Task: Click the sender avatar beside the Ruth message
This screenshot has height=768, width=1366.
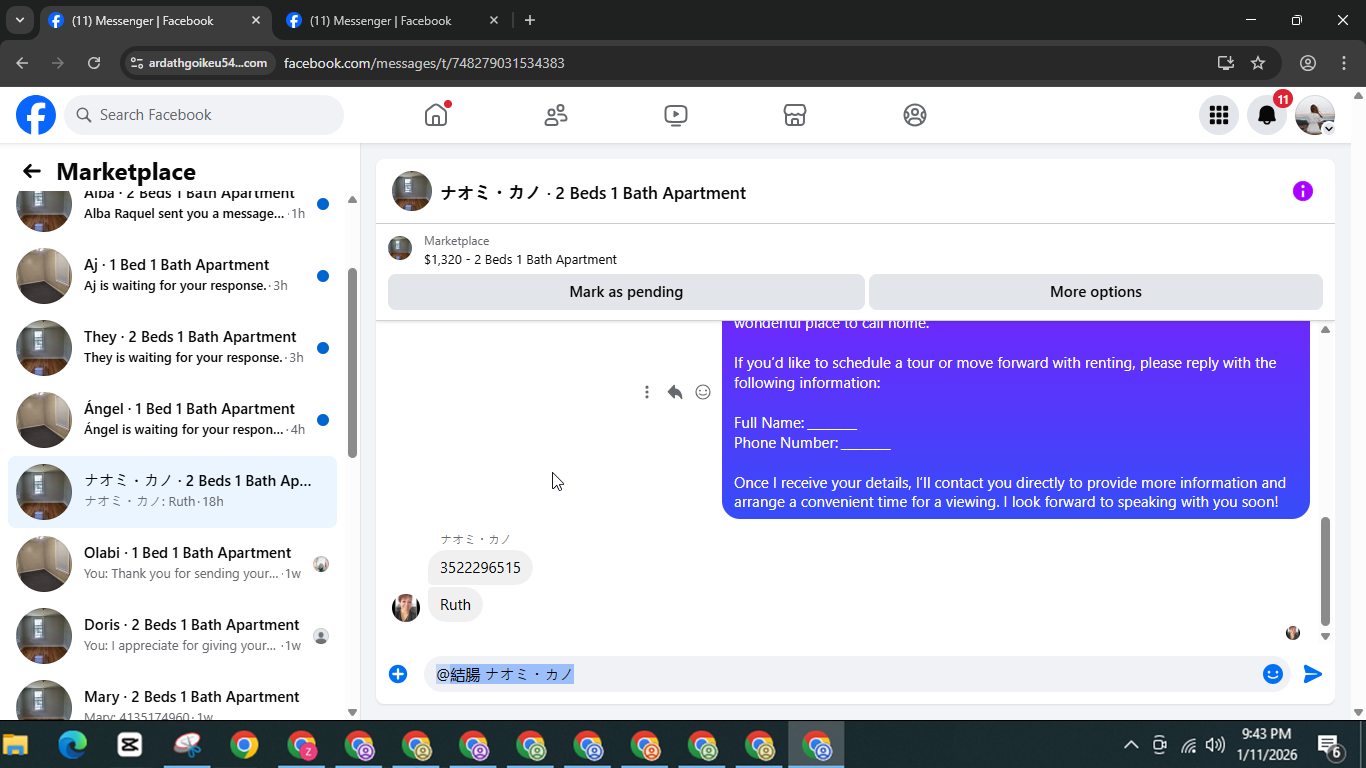Action: (406, 607)
